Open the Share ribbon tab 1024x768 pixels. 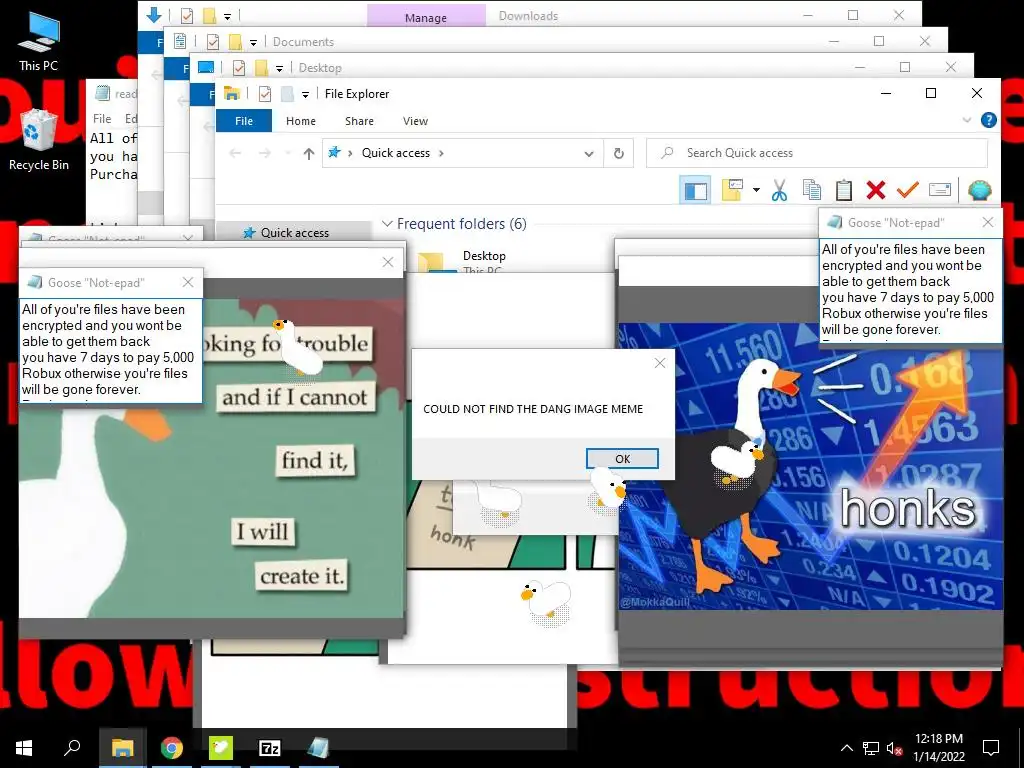359,121
